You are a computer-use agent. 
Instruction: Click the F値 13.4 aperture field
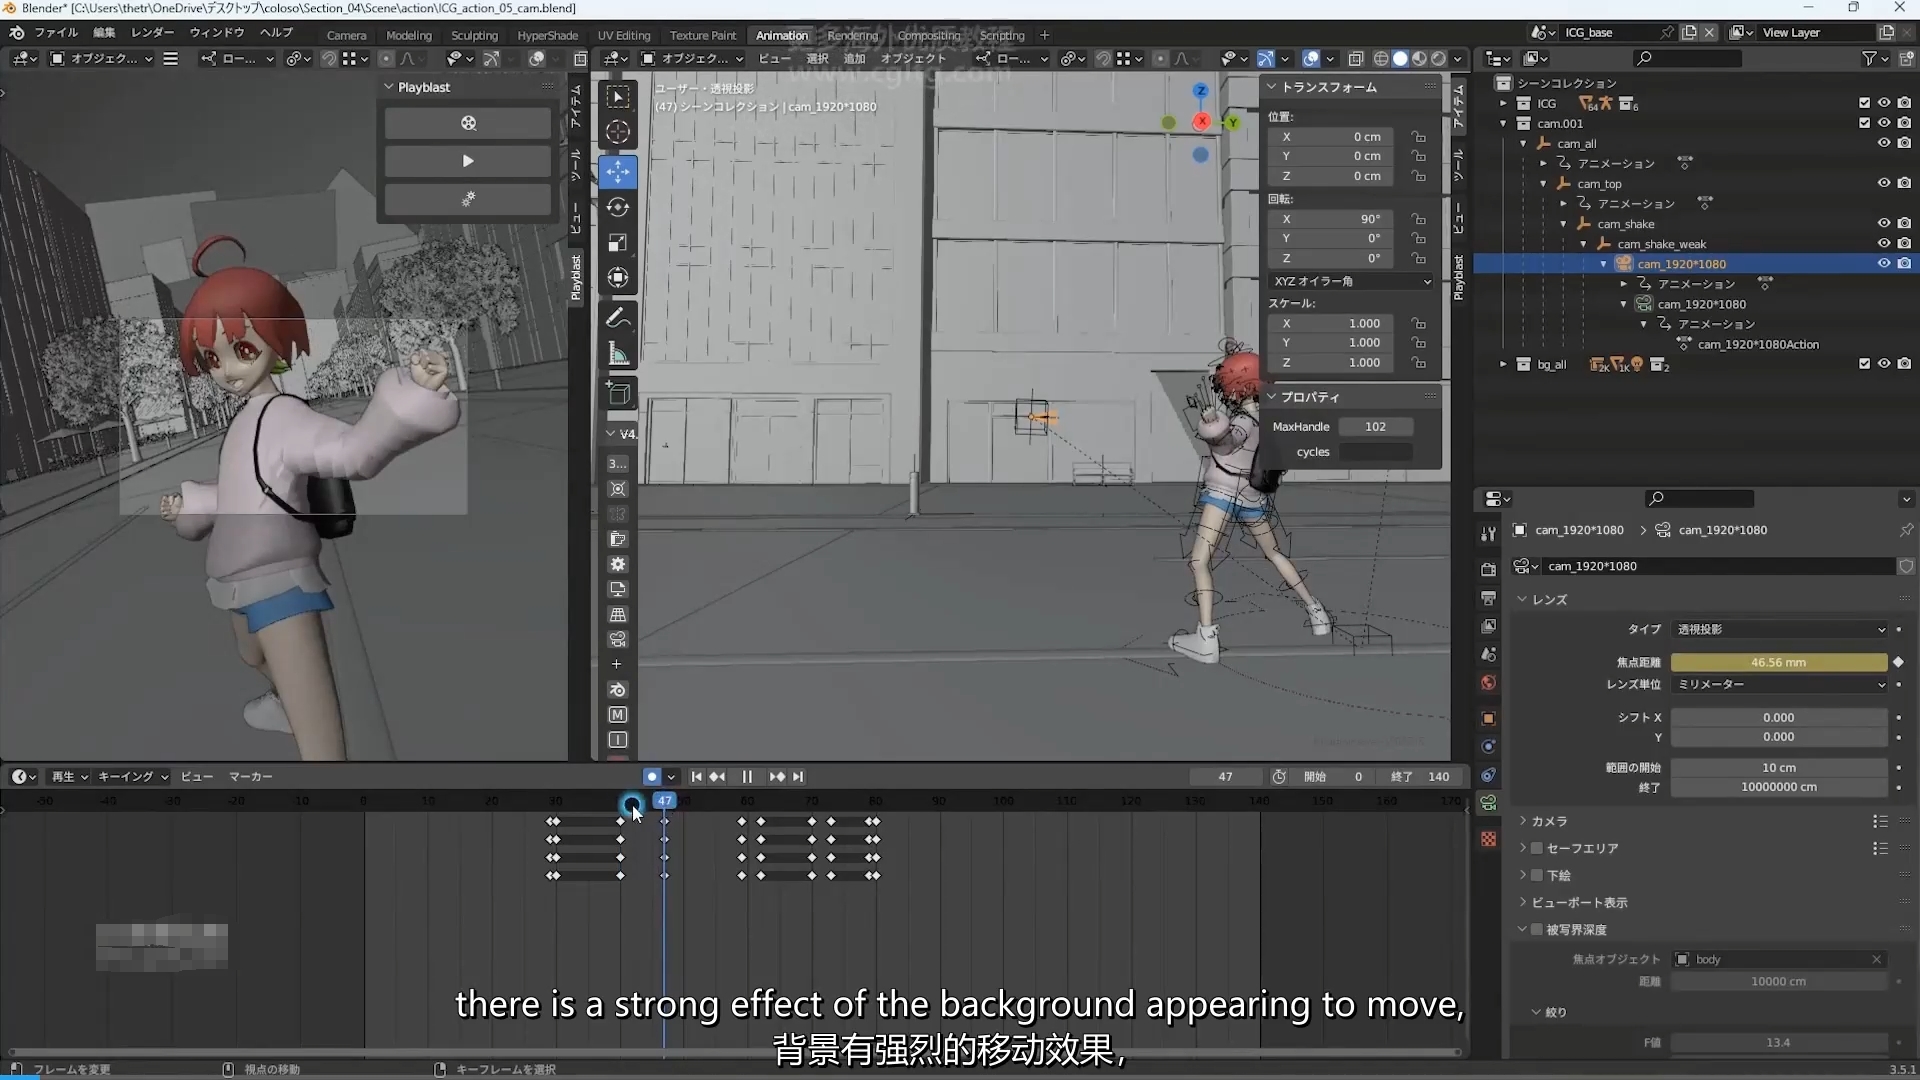[x=1778, y=1042]
